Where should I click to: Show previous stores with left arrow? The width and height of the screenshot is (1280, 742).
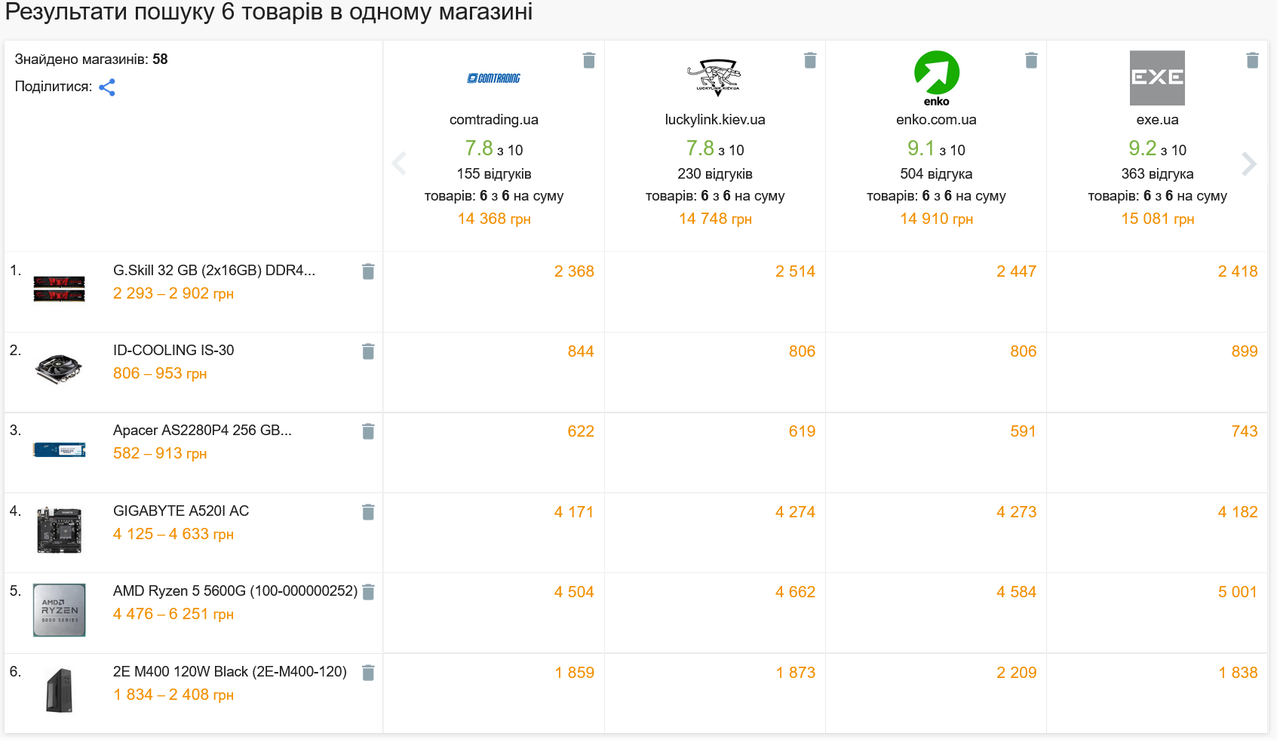click(399, 163)
